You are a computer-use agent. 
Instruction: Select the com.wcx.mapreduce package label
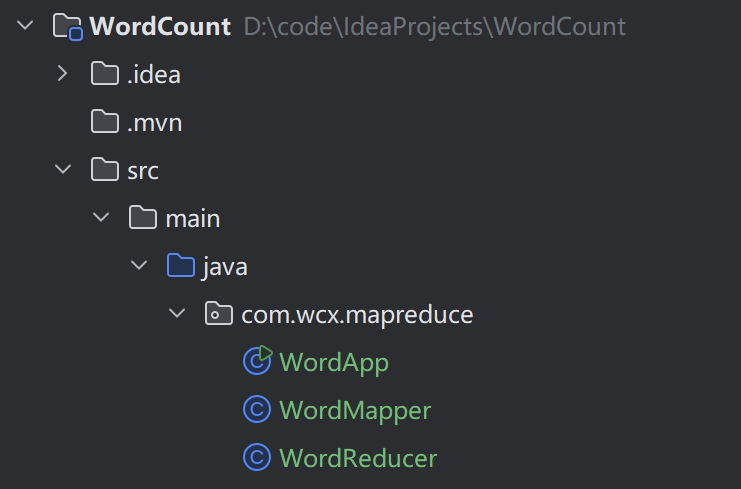pyautogui.click(x=357, y=315)
